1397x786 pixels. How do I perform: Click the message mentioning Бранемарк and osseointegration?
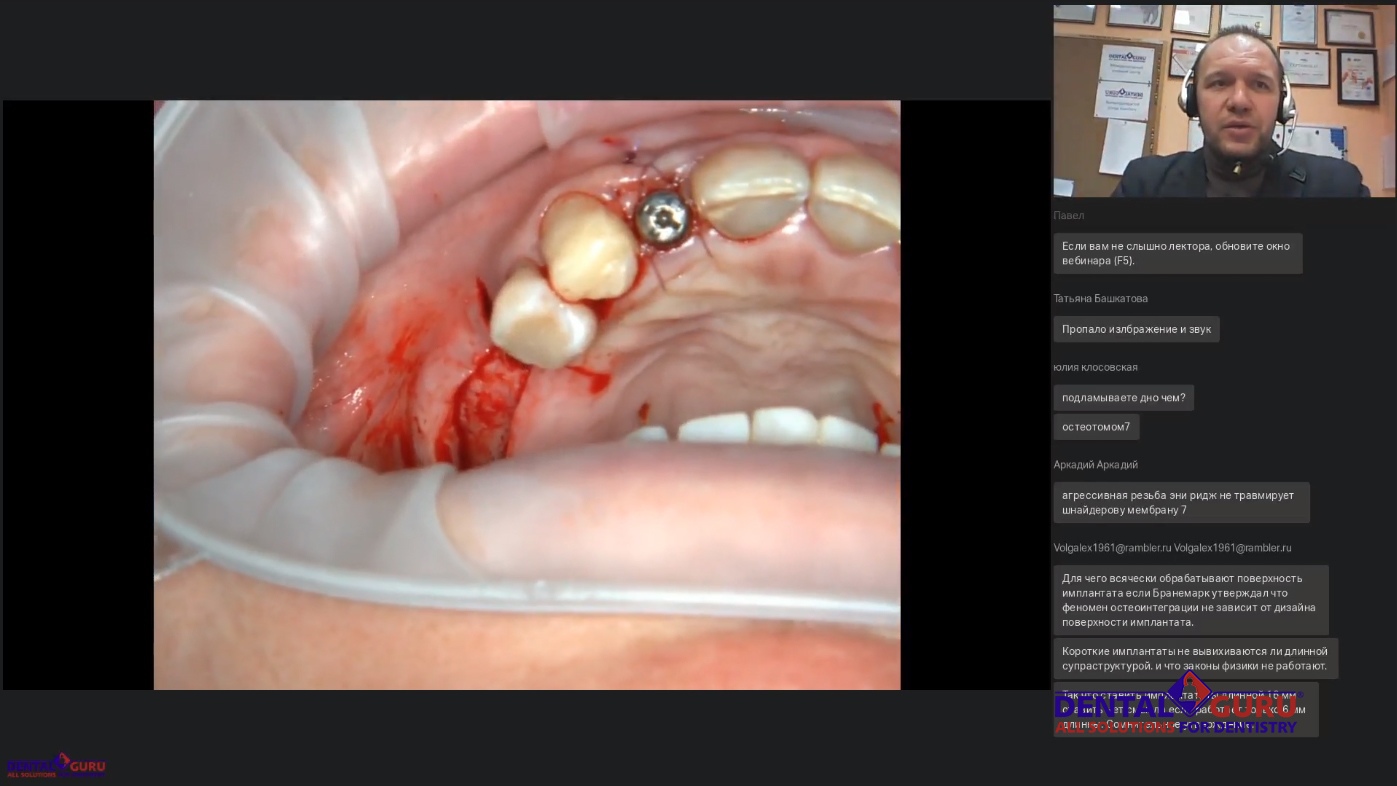(1189, 600)
